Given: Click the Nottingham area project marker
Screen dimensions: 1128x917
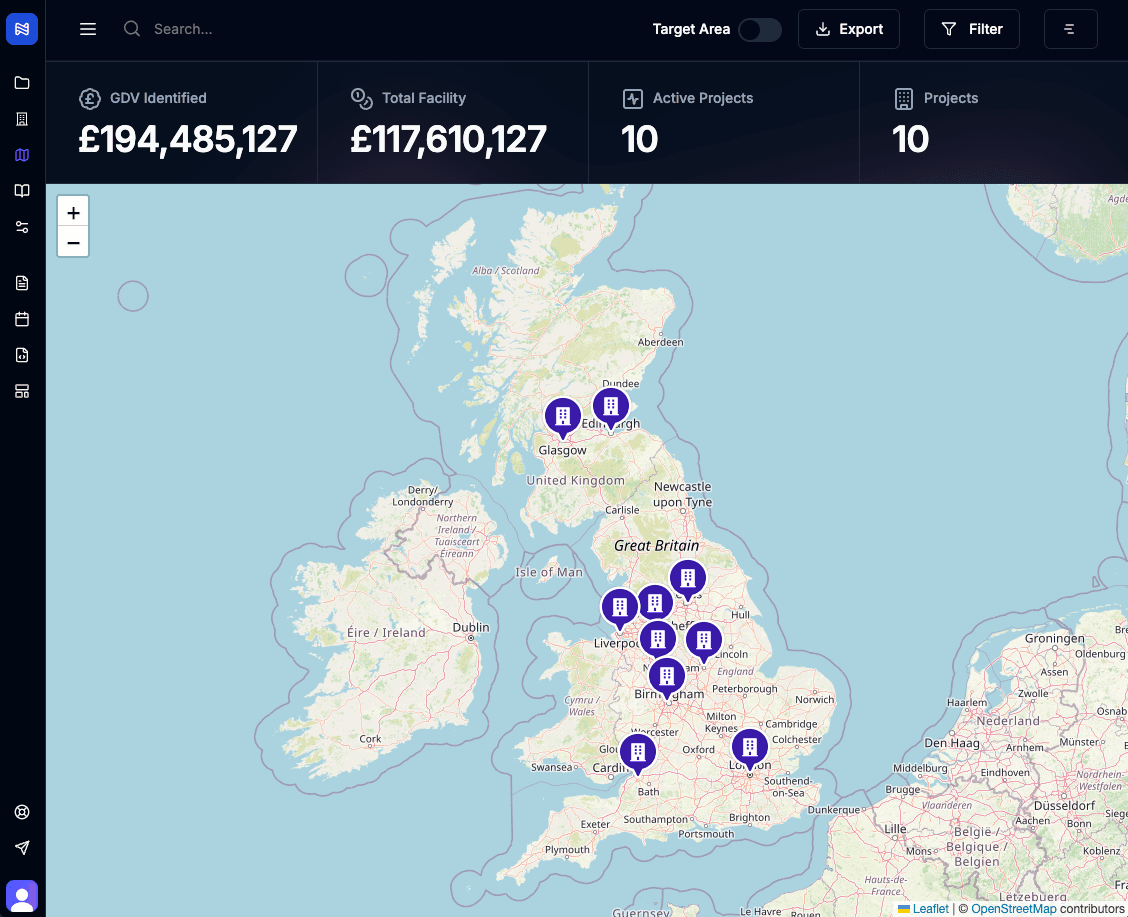Looking at the screenshot, I should click(658, 641).
